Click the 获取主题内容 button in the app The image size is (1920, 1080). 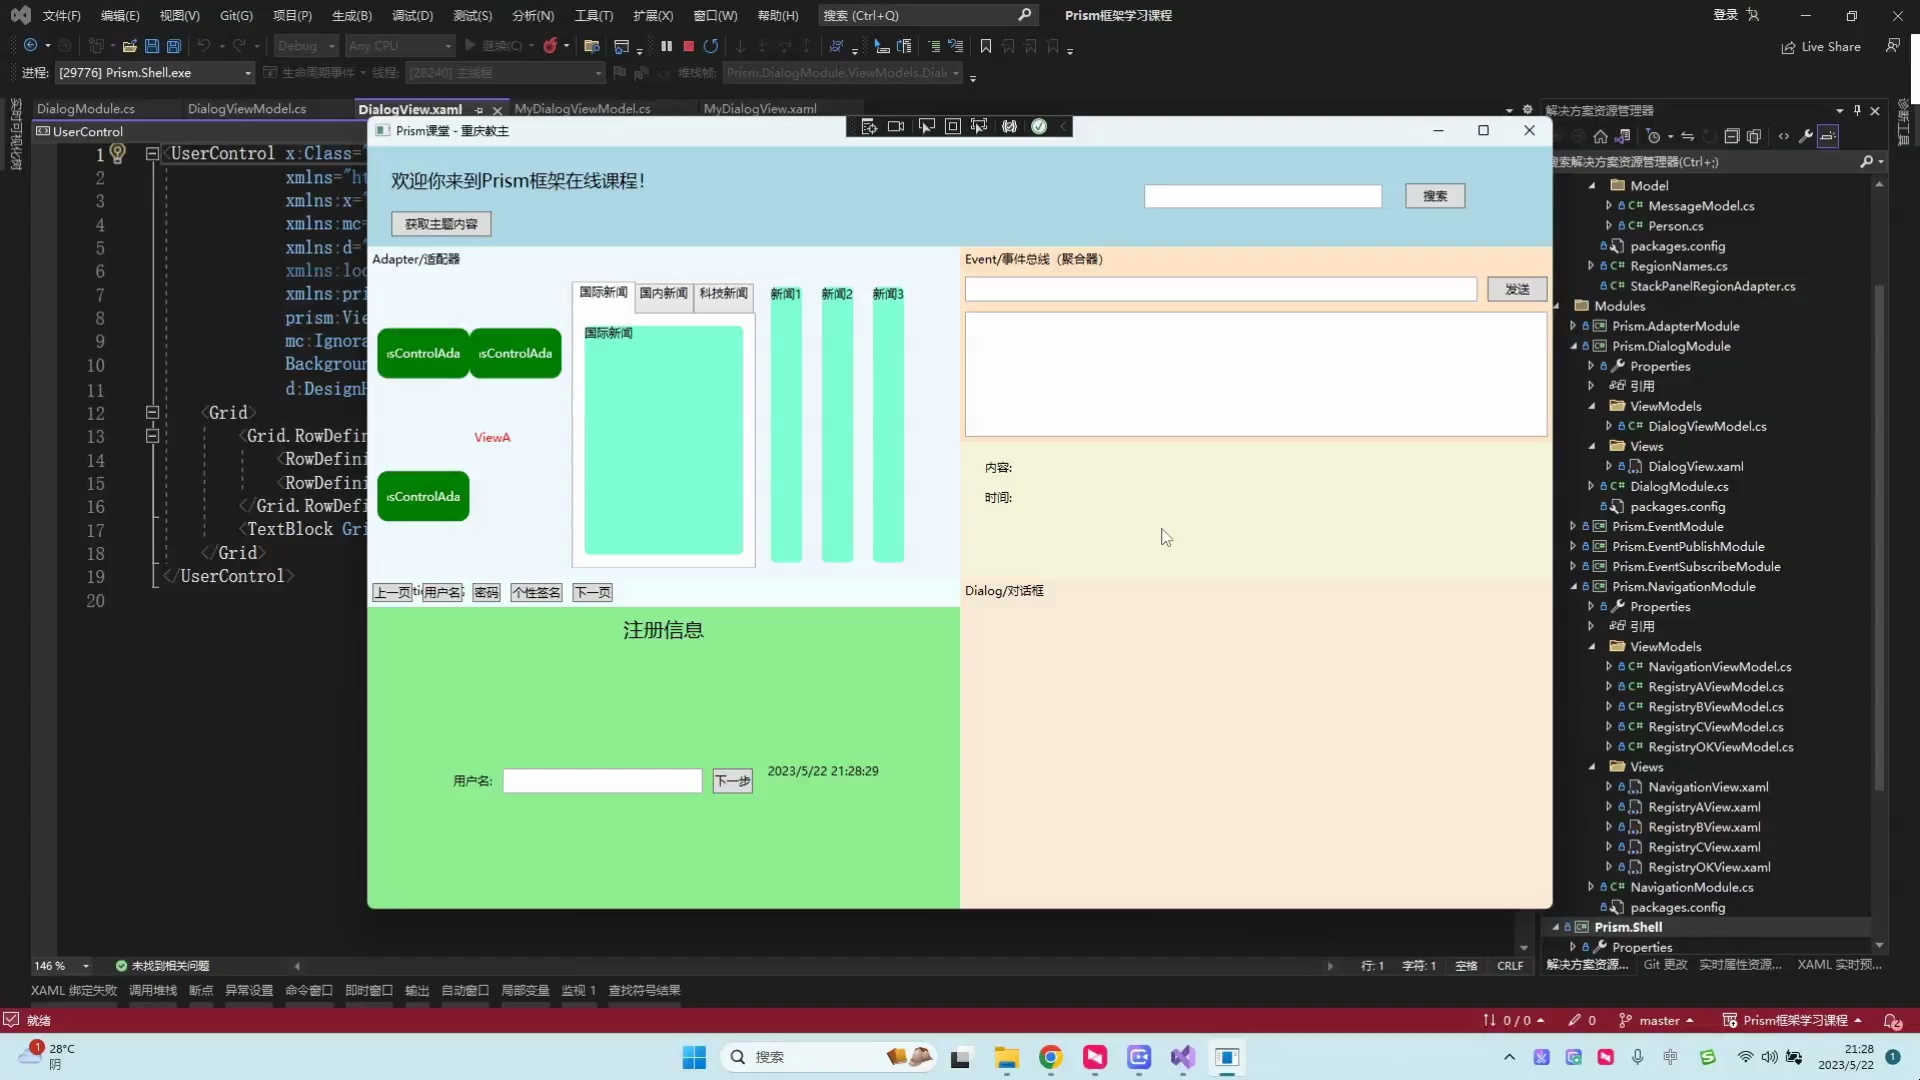[x=441, y=224]
